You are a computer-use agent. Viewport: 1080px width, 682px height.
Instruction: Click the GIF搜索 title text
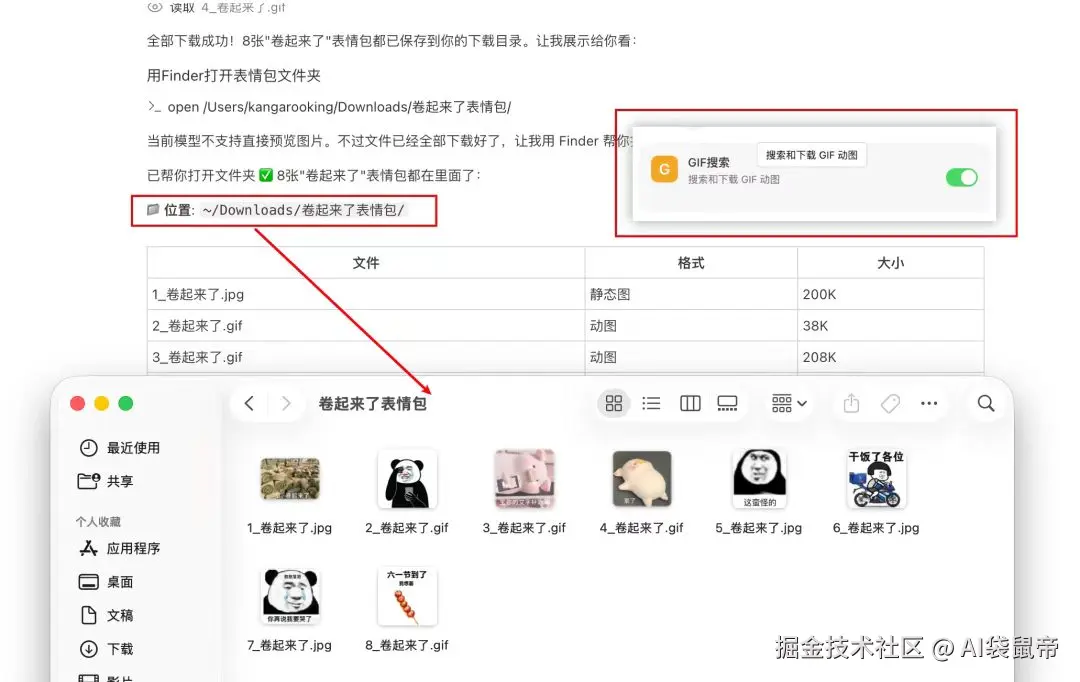coord(708,163)
